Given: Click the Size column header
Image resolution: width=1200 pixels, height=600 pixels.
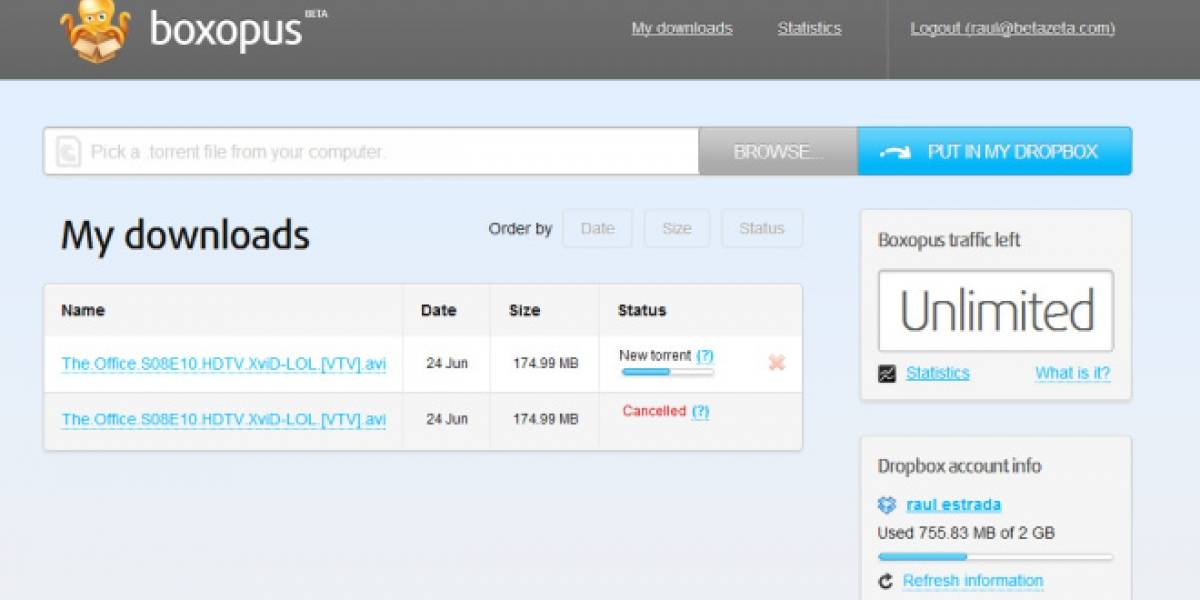Looking at the screenshot, I should pyautogui.click(x=524, y=310).
